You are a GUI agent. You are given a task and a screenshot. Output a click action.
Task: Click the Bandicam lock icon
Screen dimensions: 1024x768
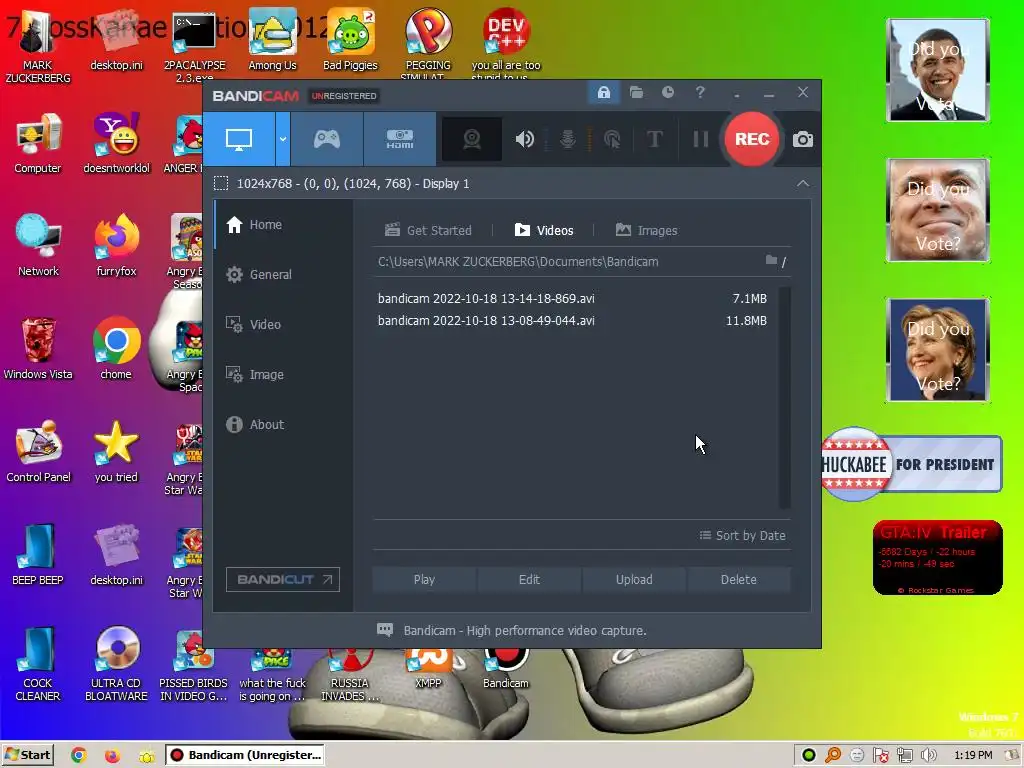[603, 92]
